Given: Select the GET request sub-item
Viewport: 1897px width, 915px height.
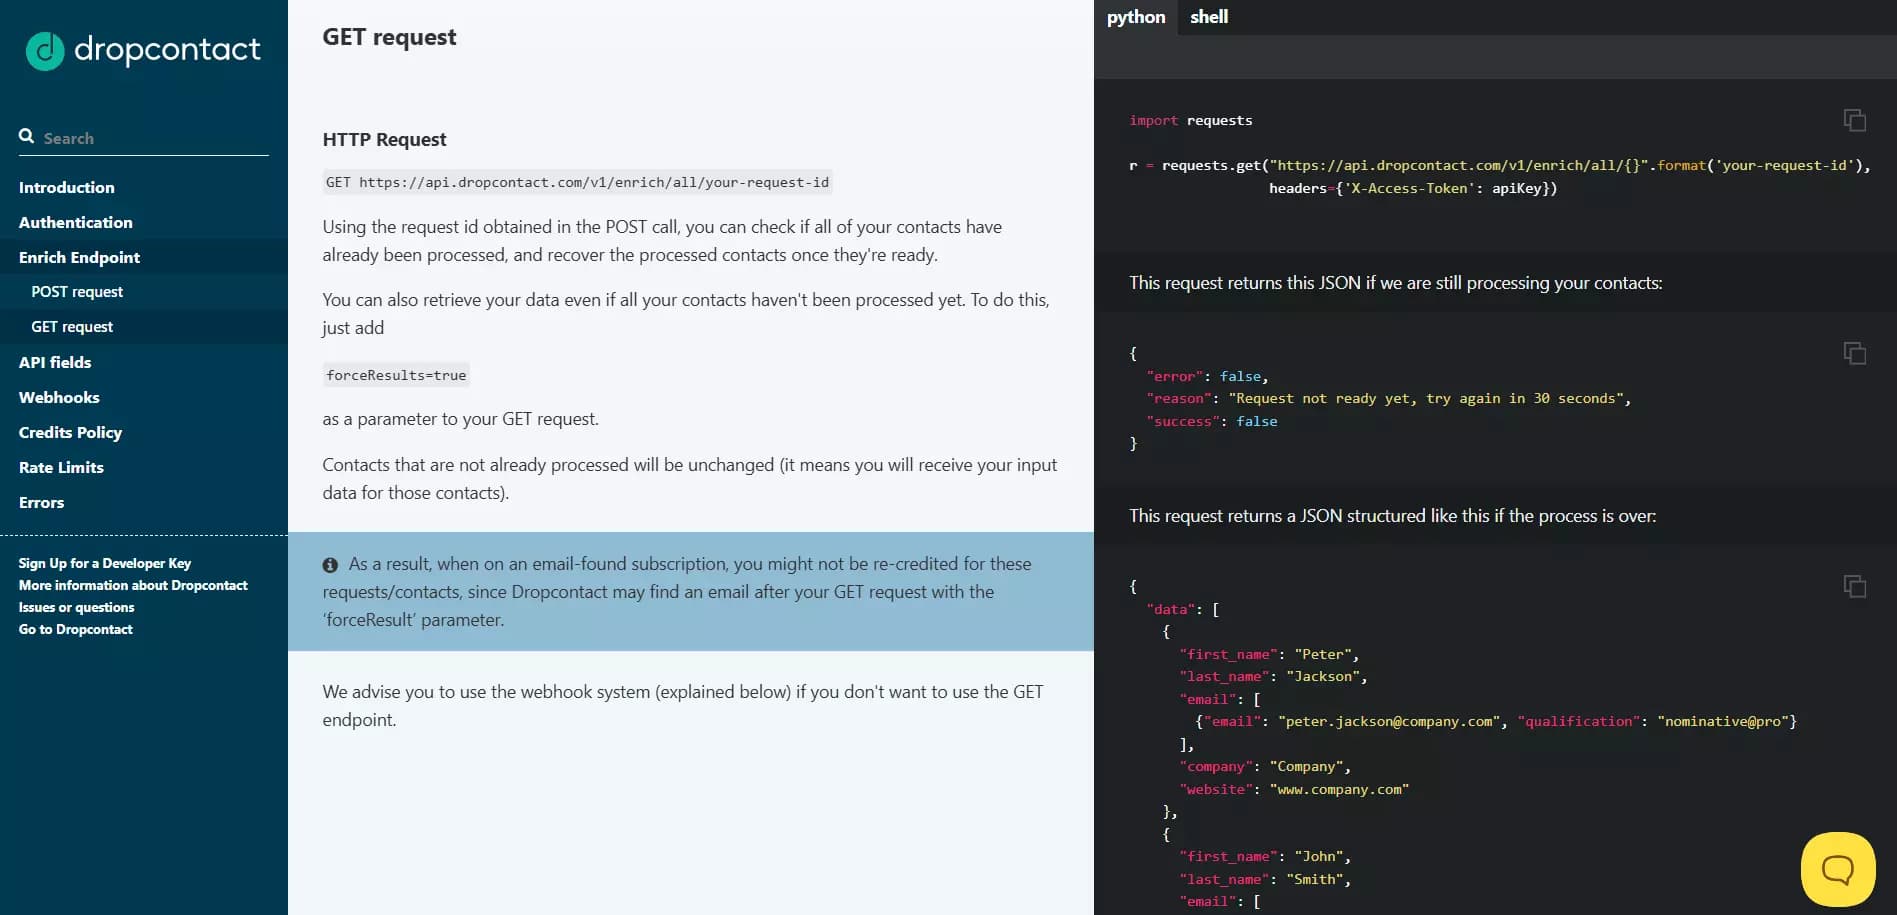Looking at the screenshot, I should click(x=72, y=327).
